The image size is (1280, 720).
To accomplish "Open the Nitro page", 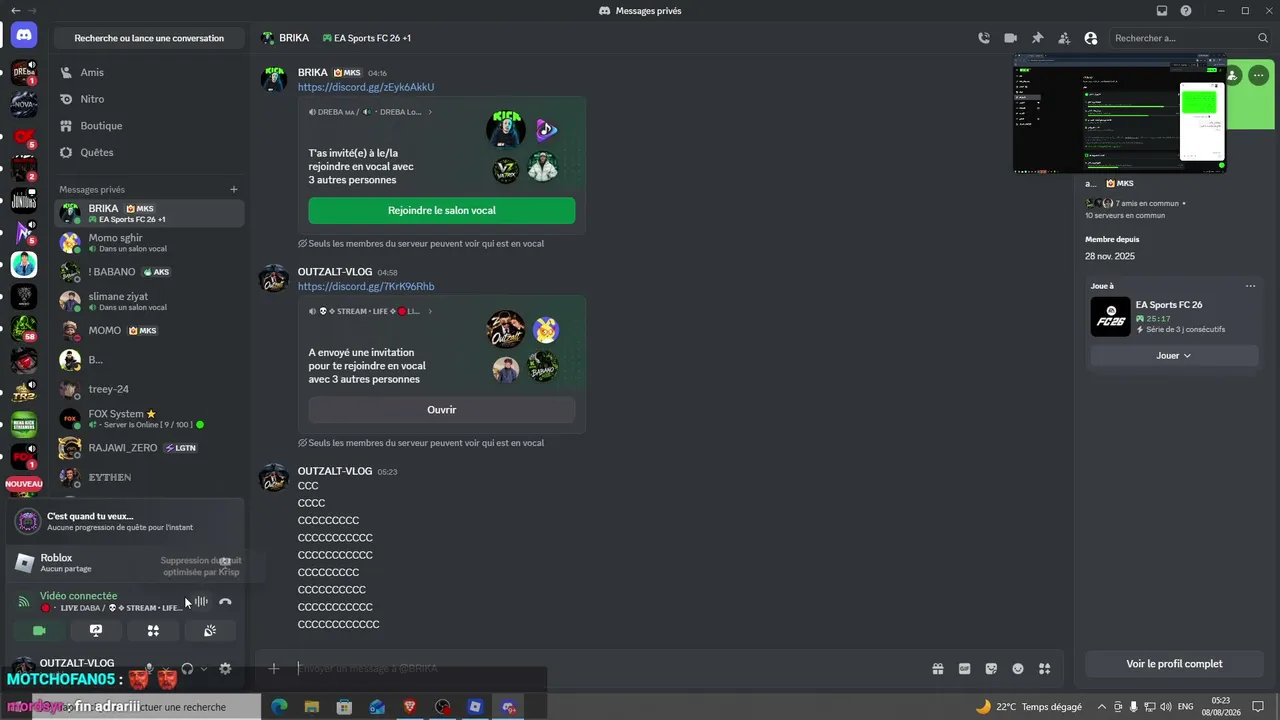I will pos(149,99).
